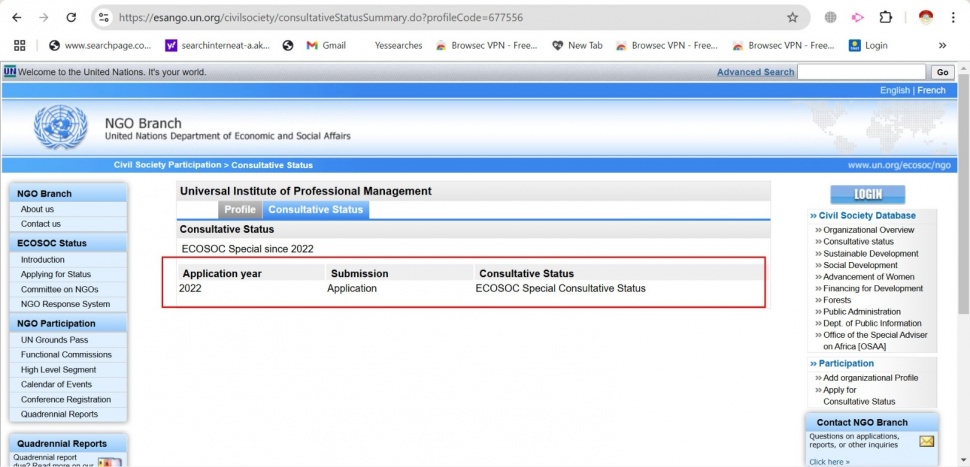The width and height of the screenshot is (970, 467).
Task: Open the searchinterneat-a.ak bookmark
Action: [218, 45]
